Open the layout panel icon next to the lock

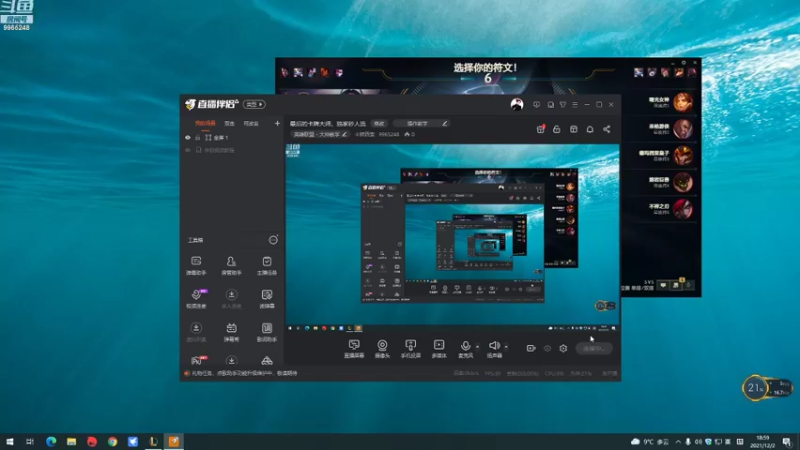click(x=573, y=129)
